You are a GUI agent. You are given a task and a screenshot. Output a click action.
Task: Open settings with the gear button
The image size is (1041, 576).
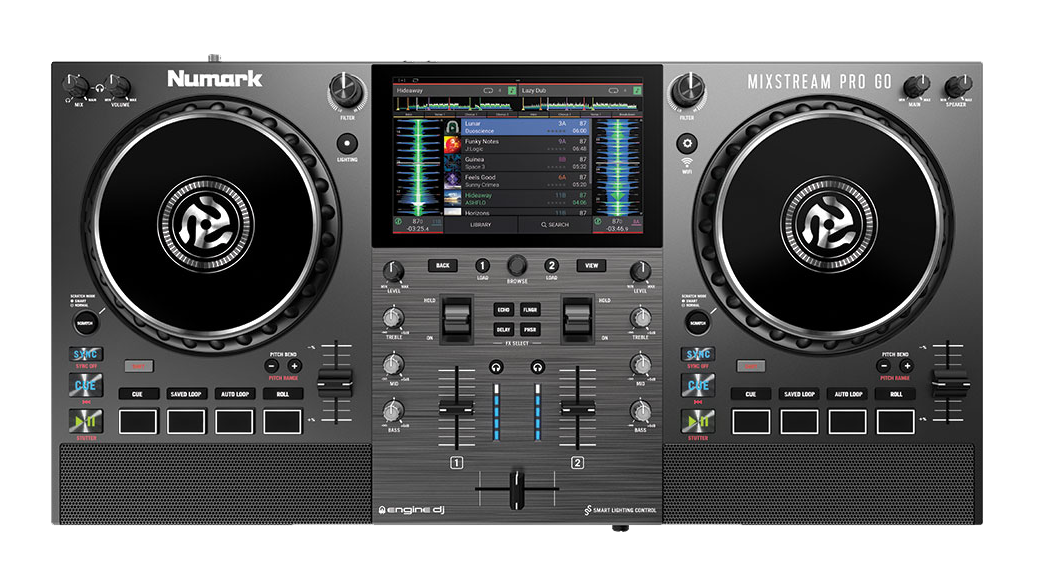pyautogui.click(x=687, y=143)
